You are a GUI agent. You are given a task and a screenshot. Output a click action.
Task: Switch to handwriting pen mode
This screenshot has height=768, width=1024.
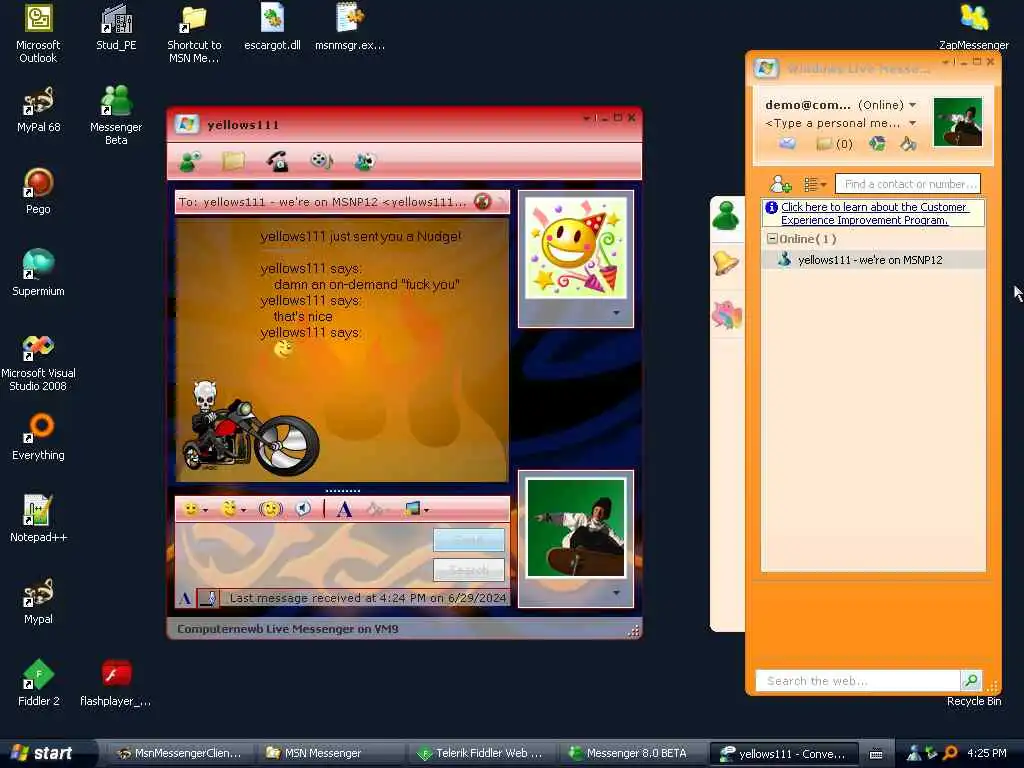(x=208, y=598)
